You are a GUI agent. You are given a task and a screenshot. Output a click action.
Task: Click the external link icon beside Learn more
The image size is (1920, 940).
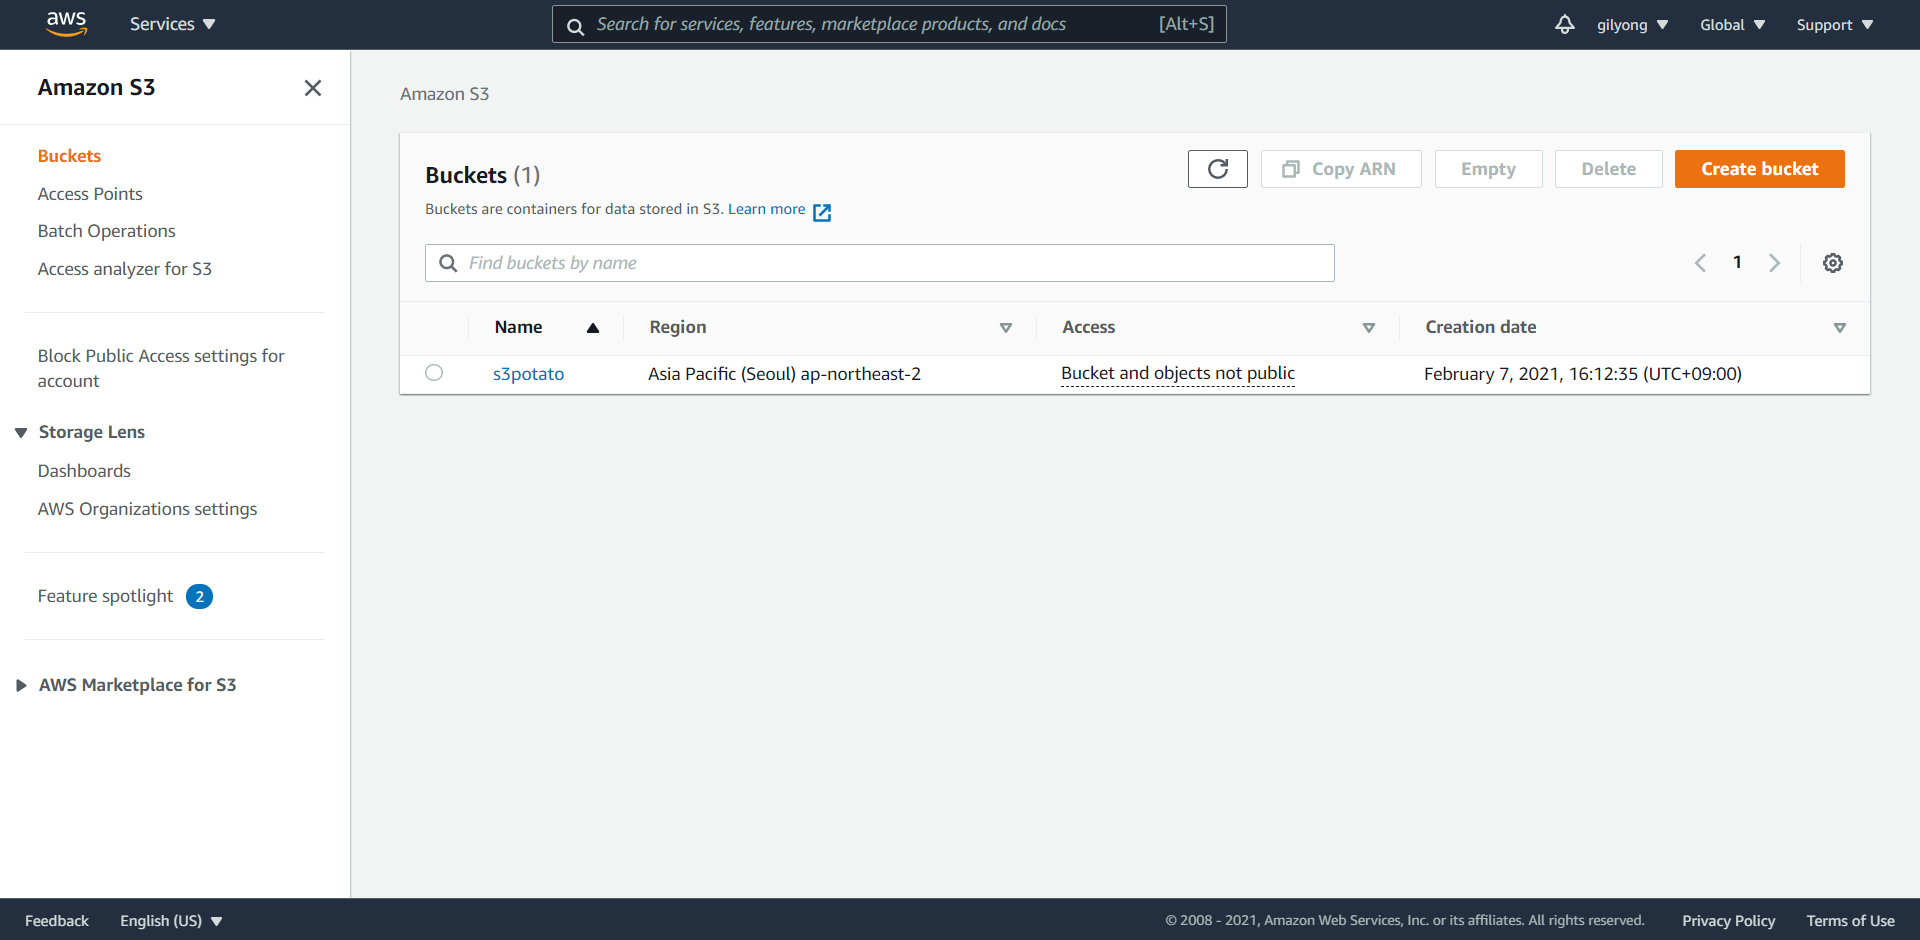(x=822, y=212)
